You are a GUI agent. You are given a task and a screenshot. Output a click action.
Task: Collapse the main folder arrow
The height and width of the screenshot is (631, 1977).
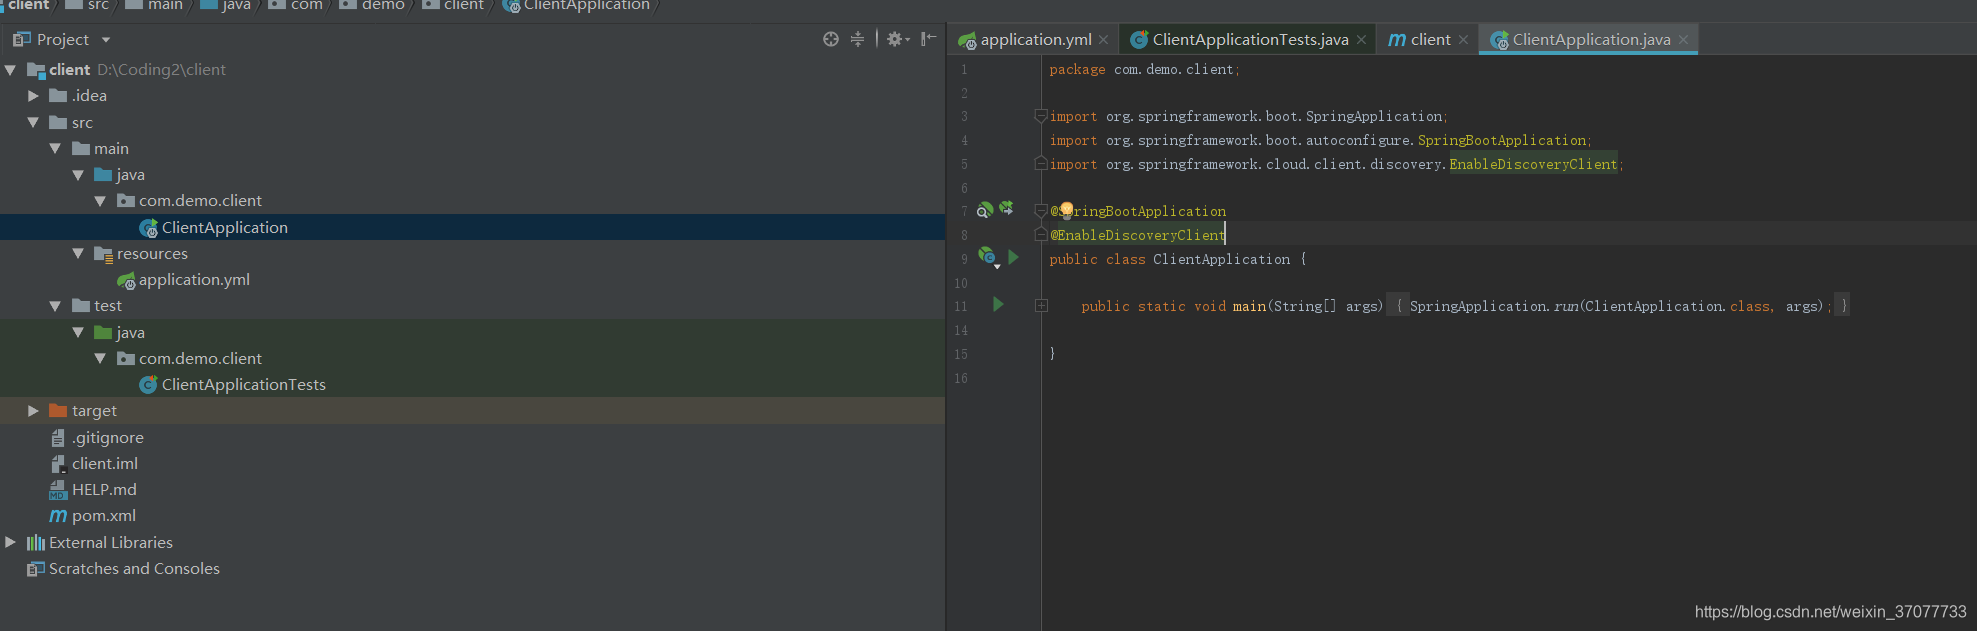pos(55,148)
